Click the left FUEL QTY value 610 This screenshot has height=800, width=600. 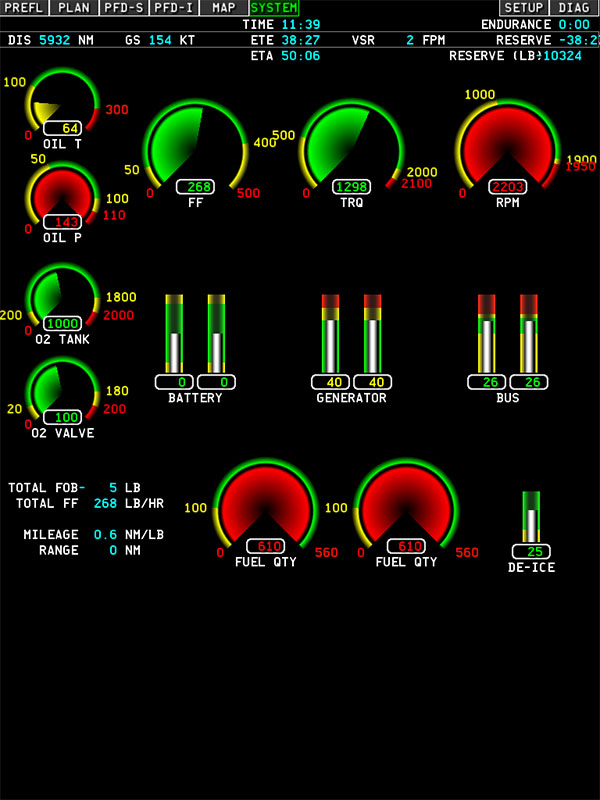click(x=265, y=546)
